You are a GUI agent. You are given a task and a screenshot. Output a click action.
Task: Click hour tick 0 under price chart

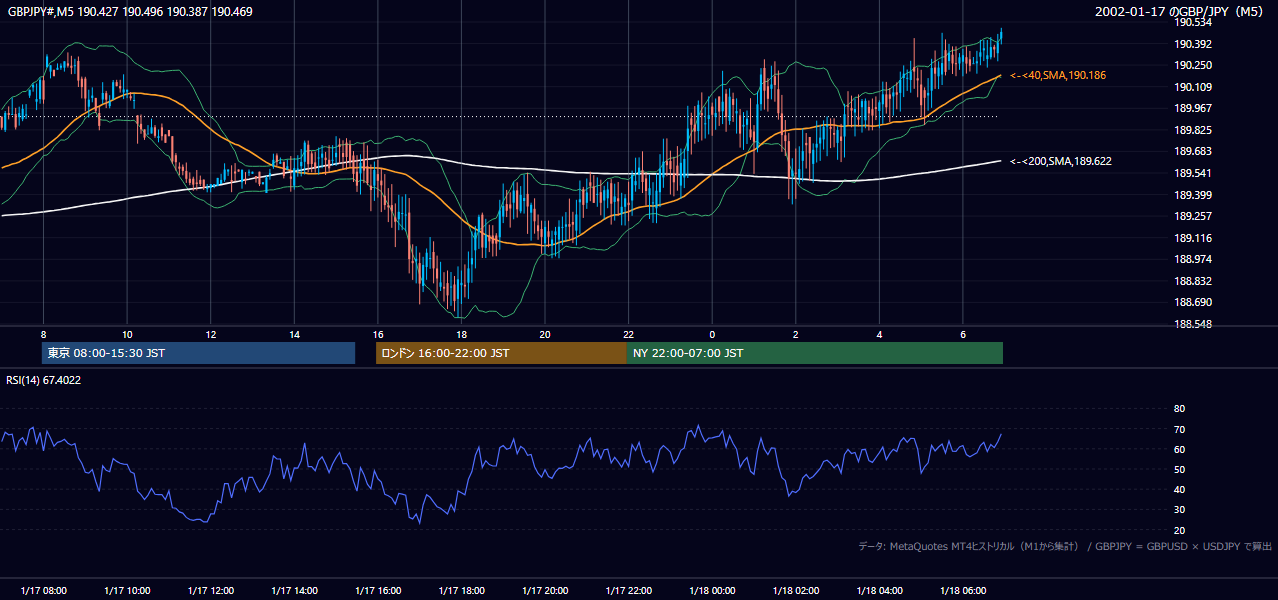point(712,334)
